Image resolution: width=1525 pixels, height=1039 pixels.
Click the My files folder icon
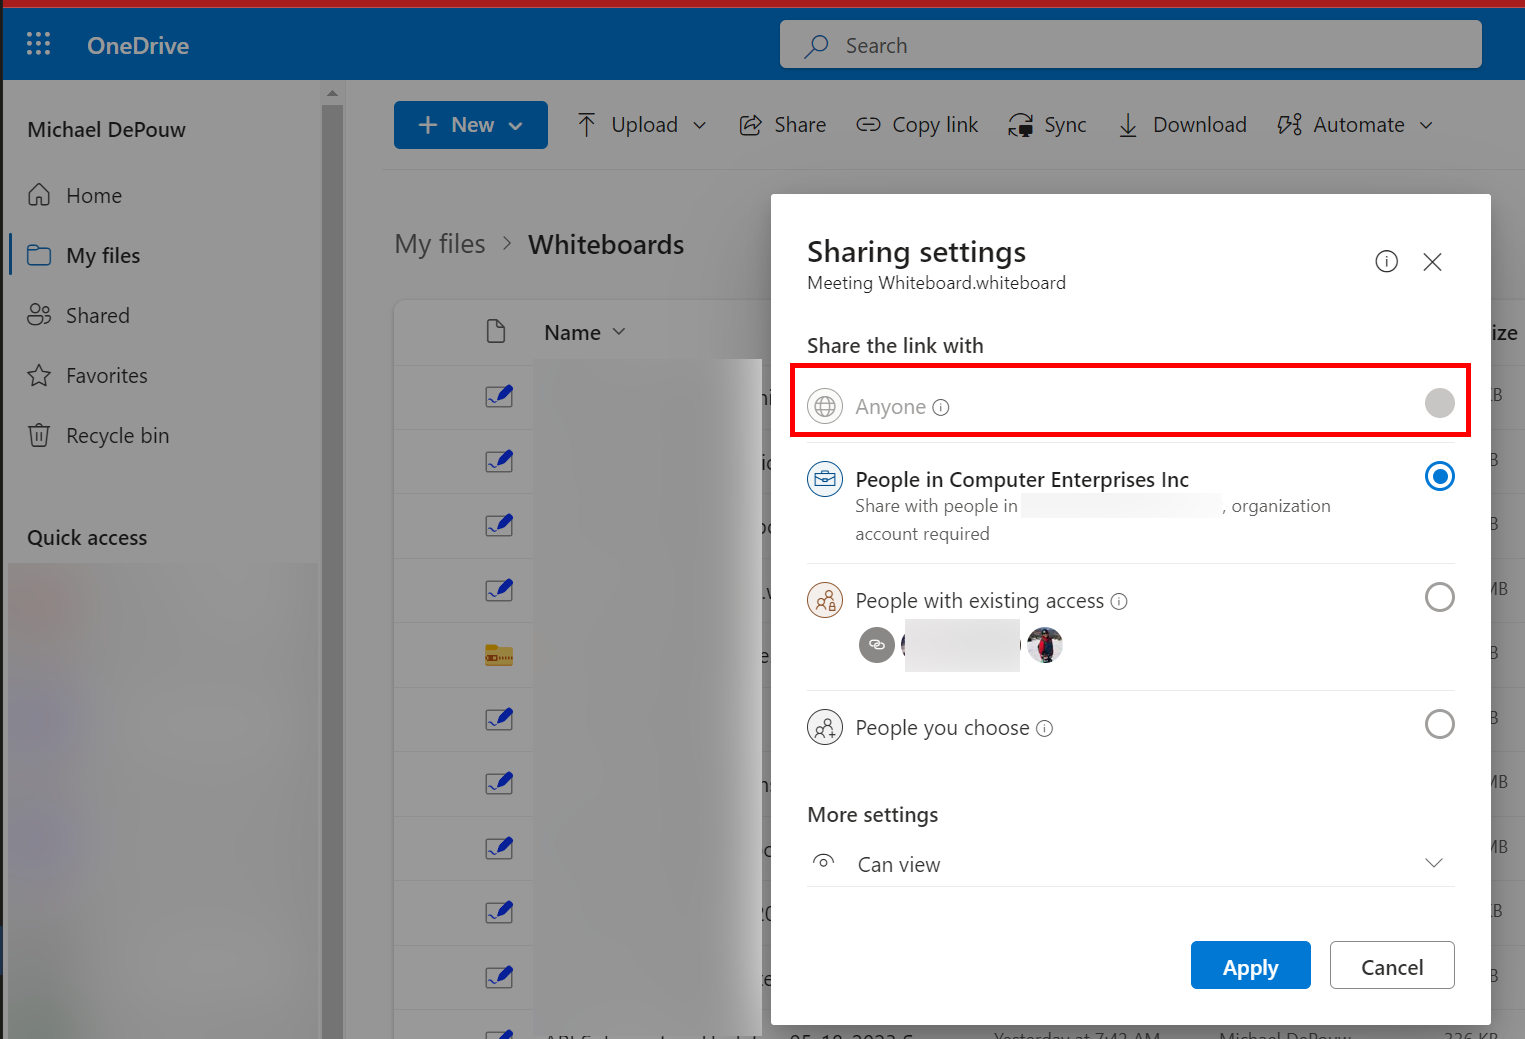coord(39,255)
